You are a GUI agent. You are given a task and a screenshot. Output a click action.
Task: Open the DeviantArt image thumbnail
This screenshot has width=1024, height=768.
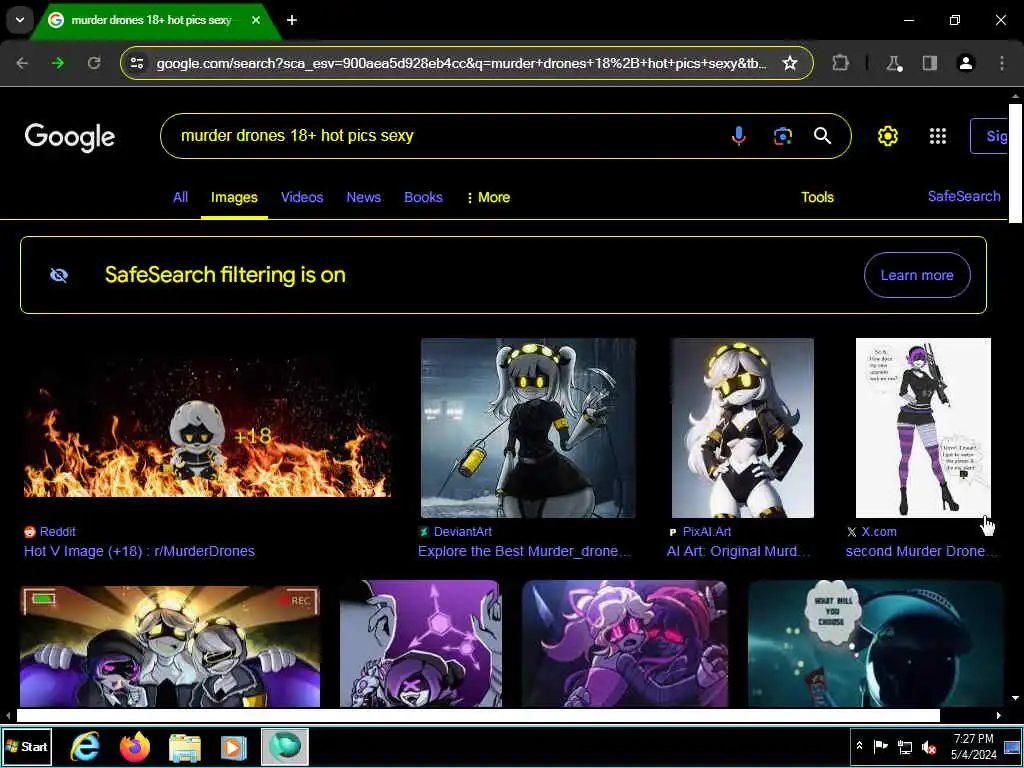528,428
